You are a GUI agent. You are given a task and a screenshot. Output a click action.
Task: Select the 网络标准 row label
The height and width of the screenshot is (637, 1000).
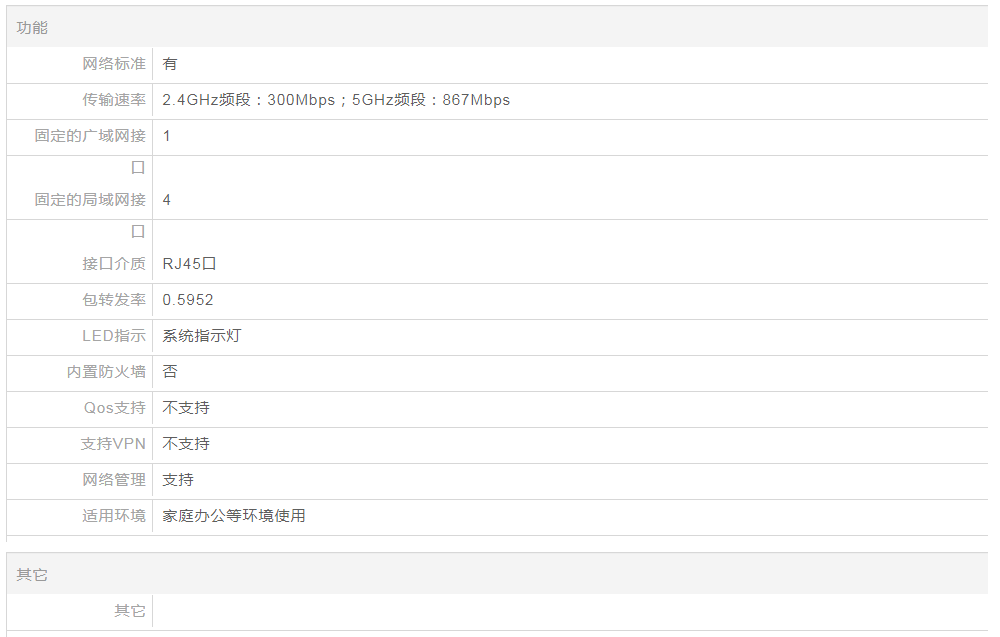pos(113,64)
